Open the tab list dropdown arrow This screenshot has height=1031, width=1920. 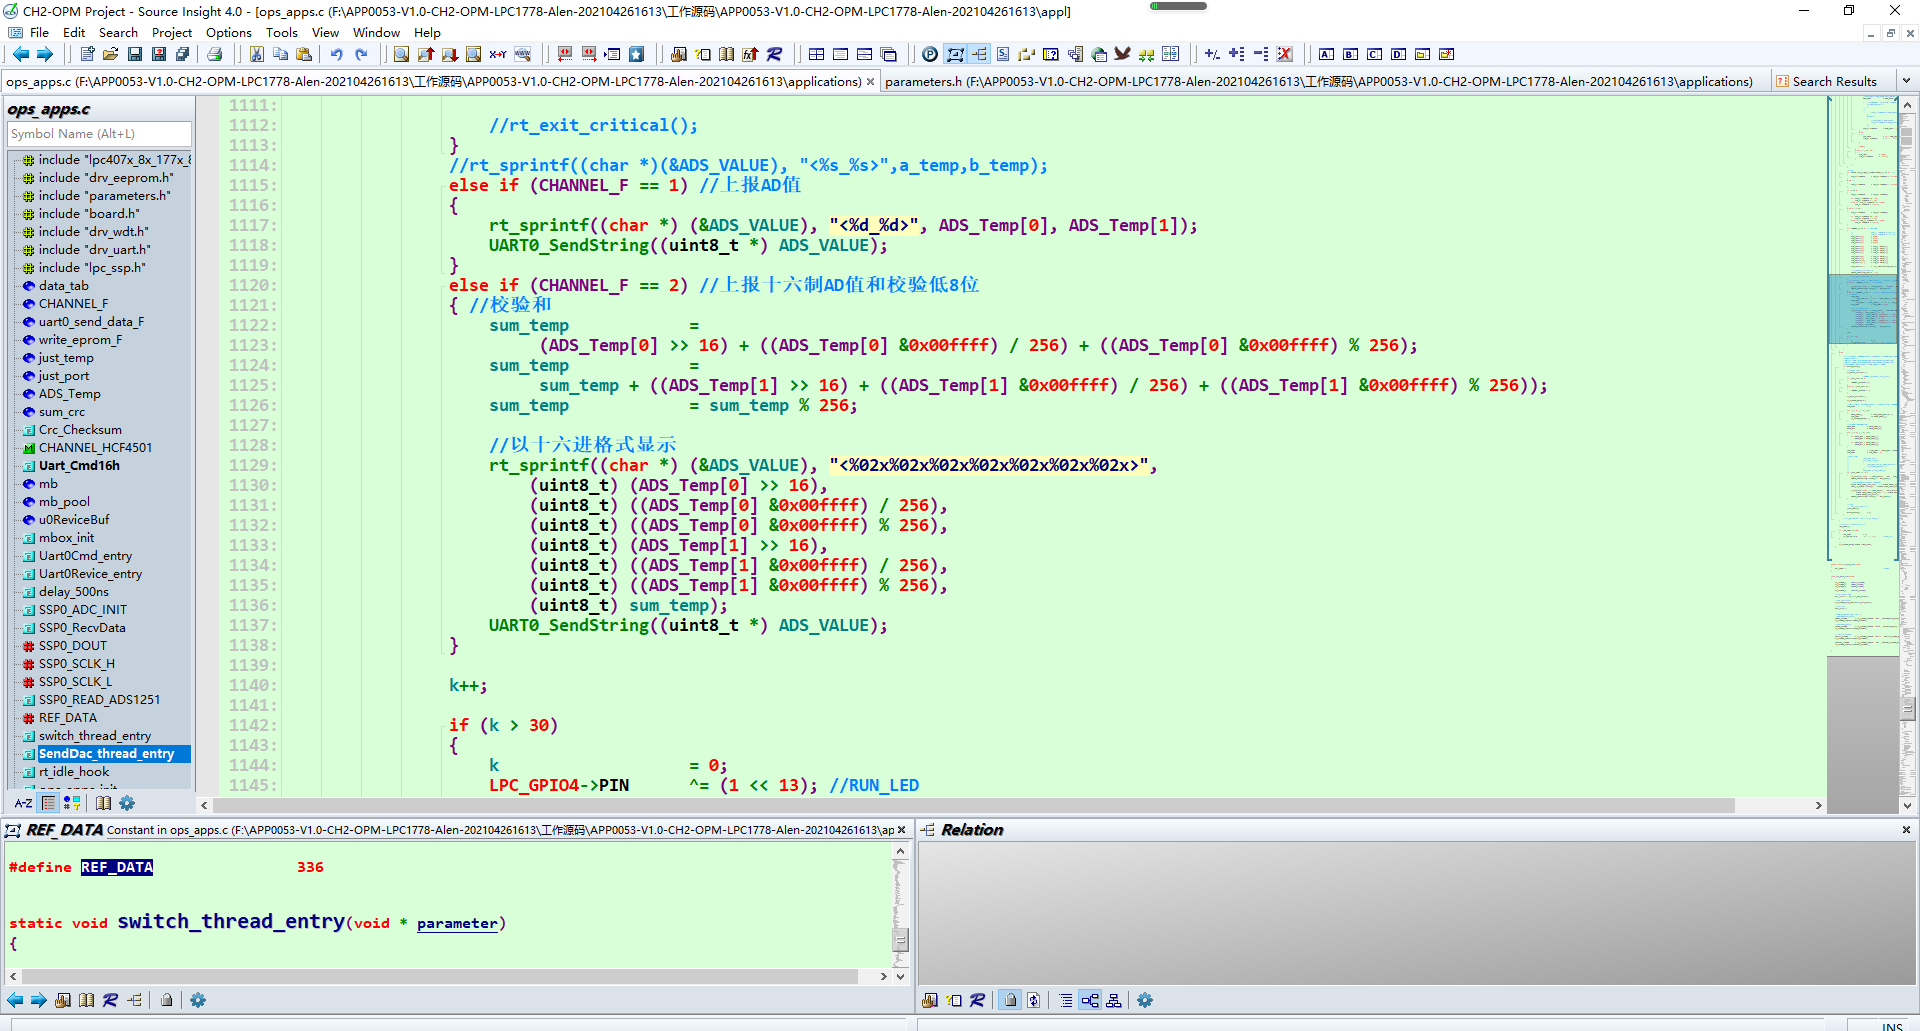[x=1906, y=81]
